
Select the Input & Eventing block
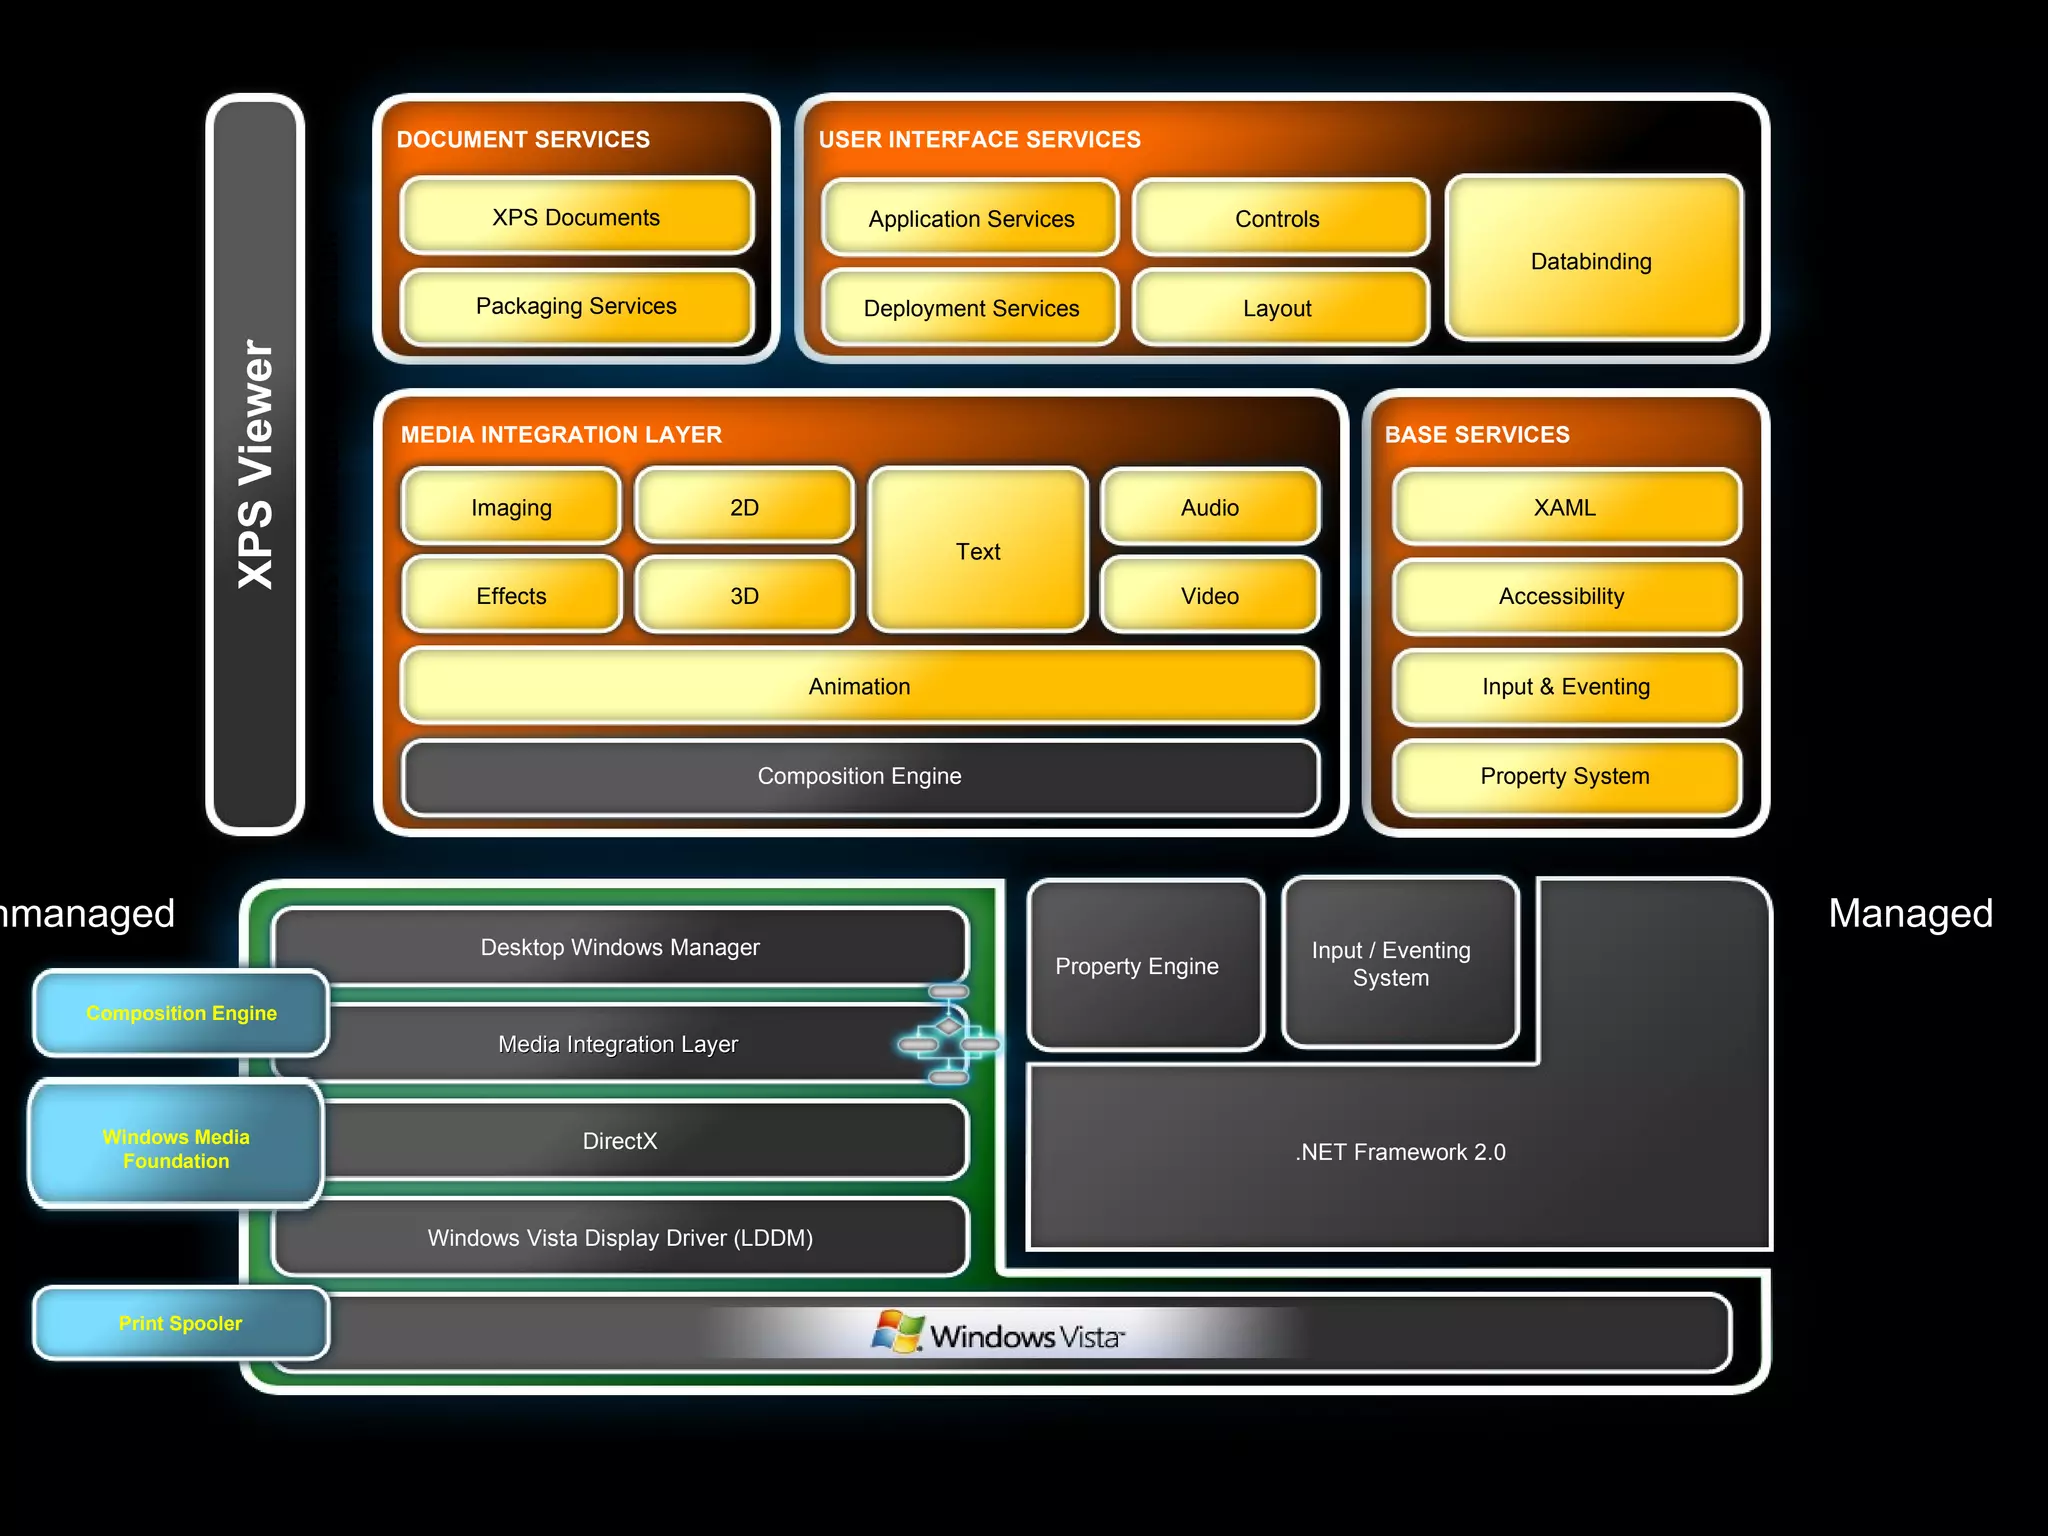tap(1565, 687)
